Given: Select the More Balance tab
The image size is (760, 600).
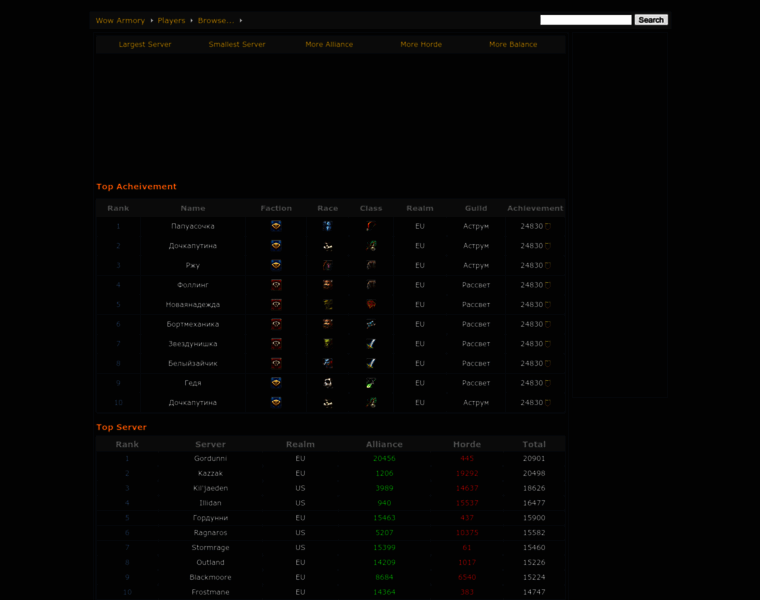Looking at the screenshot, I should 513,44.
